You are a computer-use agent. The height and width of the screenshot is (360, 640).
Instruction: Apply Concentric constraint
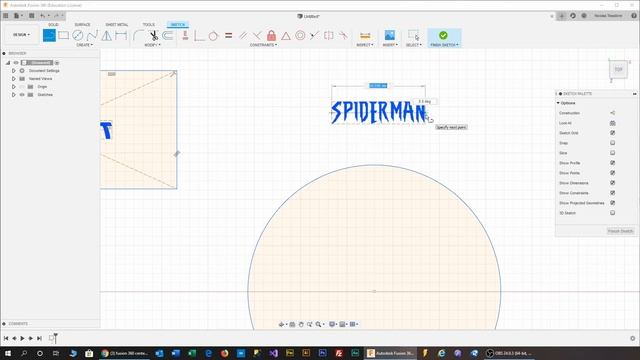point(300,36)
